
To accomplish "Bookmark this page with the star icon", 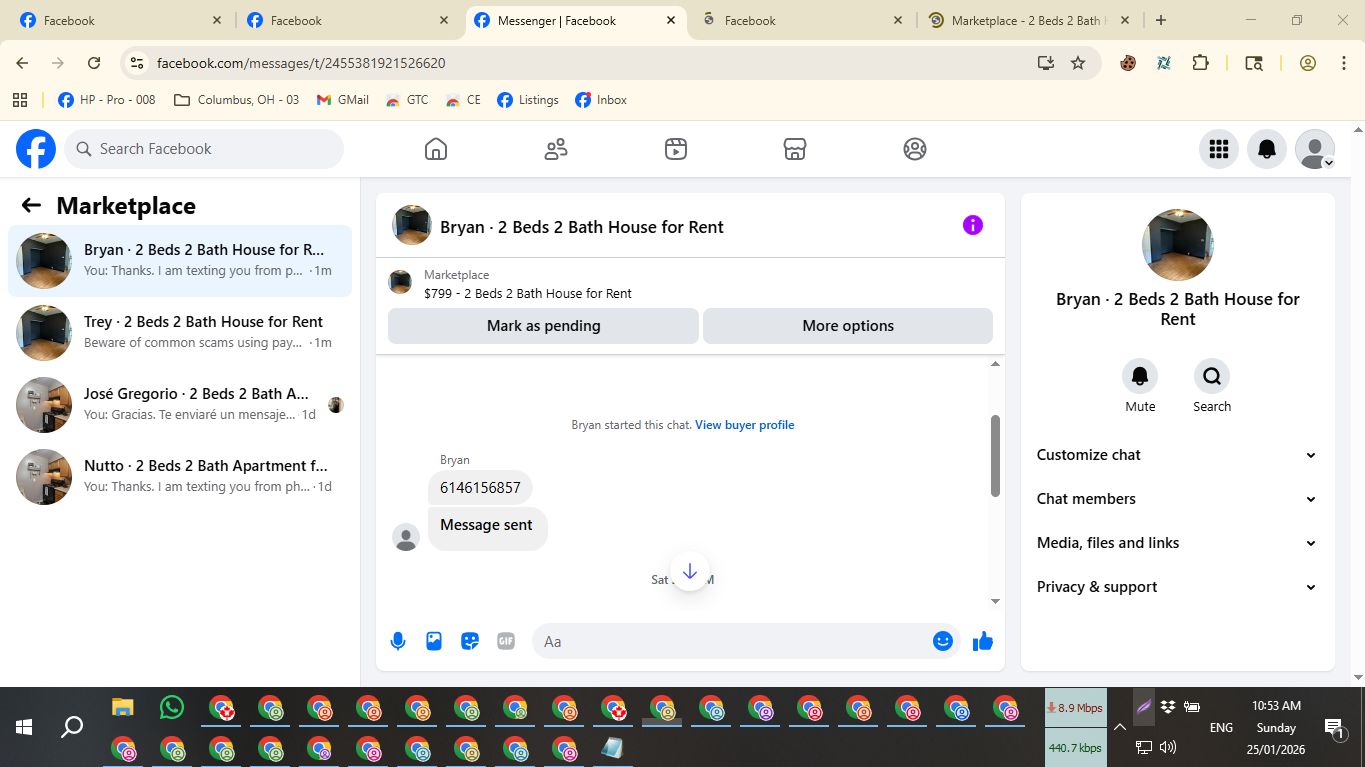I will (1078, 63).
